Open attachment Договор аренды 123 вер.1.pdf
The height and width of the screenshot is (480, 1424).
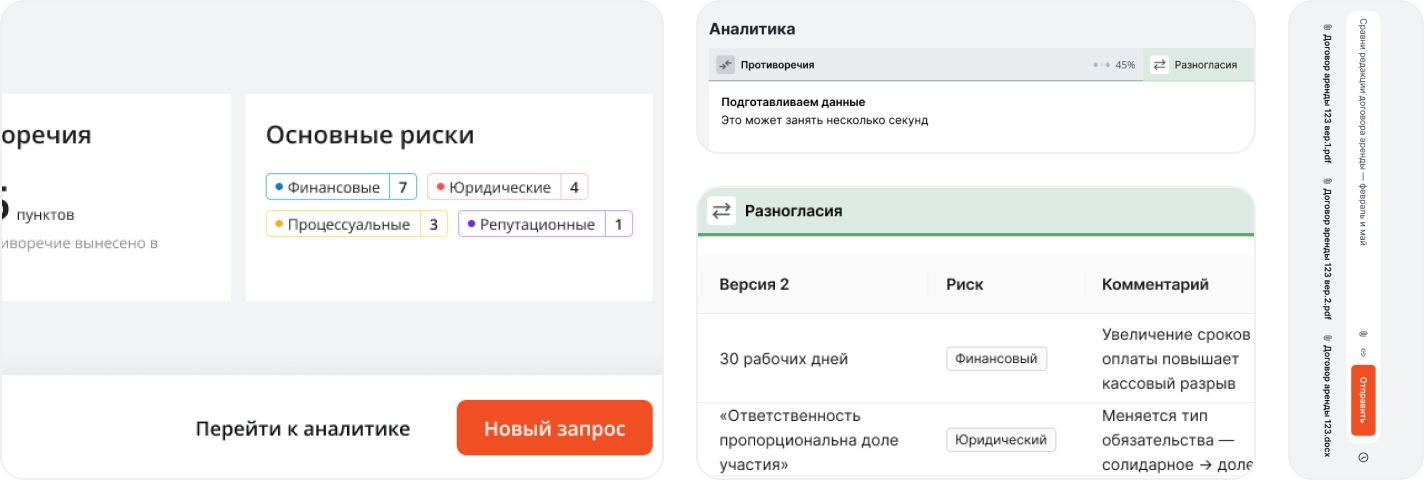(x=1328, y=97)
